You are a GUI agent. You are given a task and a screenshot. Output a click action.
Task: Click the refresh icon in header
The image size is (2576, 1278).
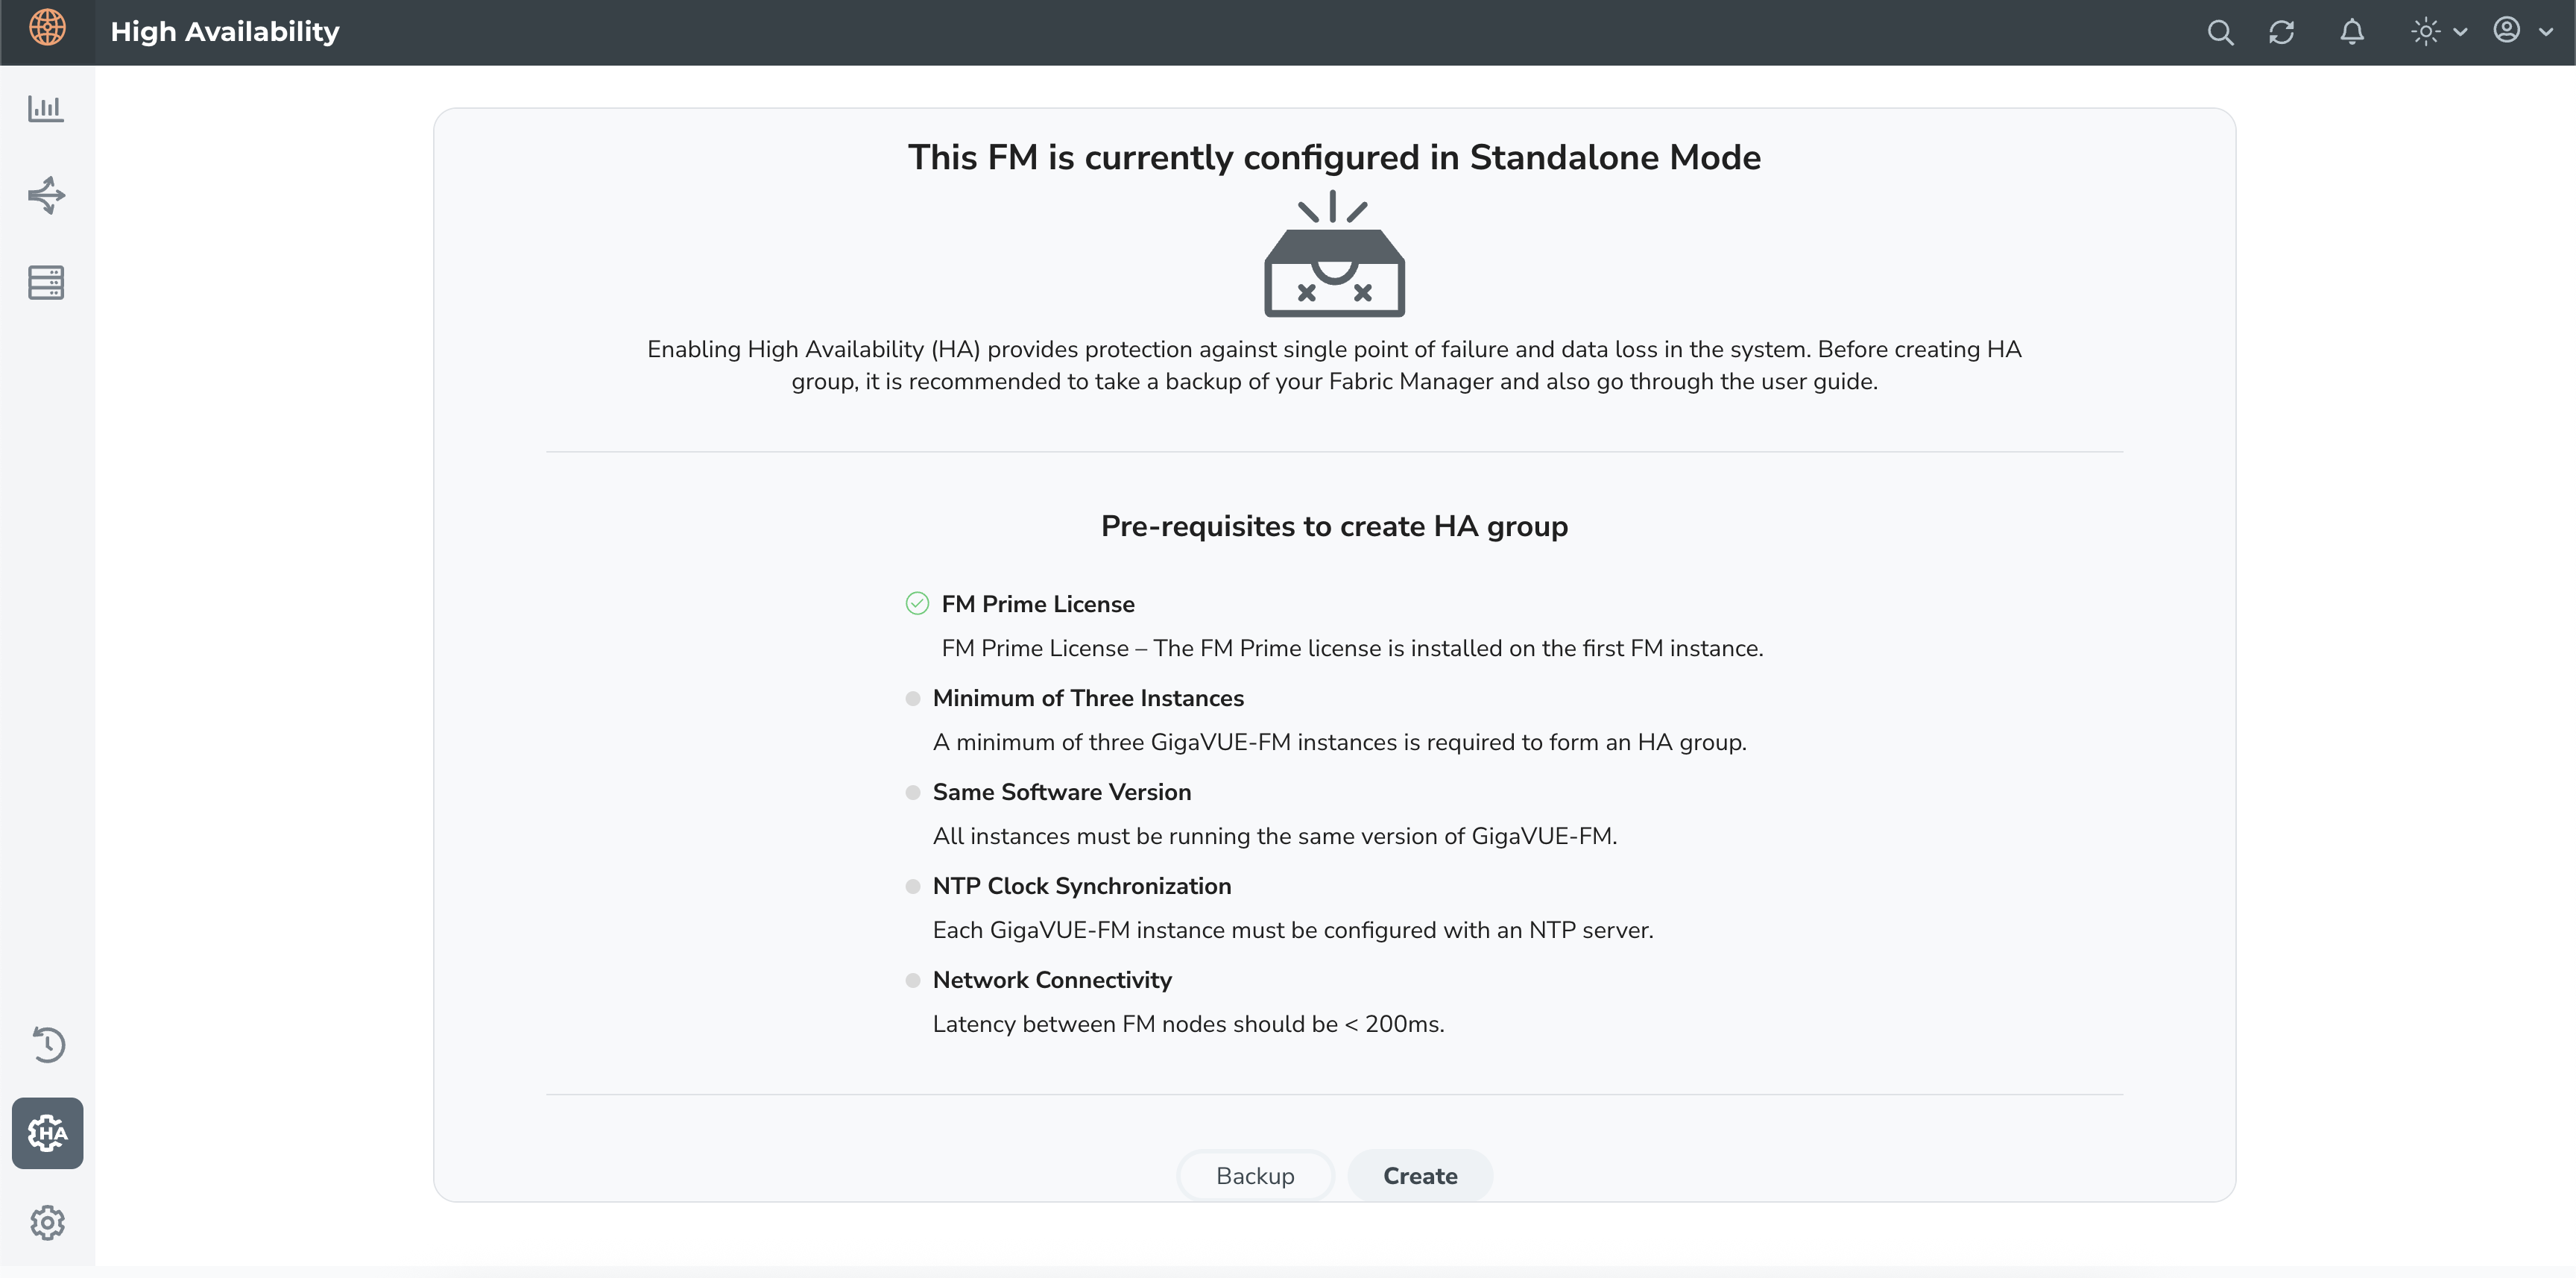click(2281, 32)
